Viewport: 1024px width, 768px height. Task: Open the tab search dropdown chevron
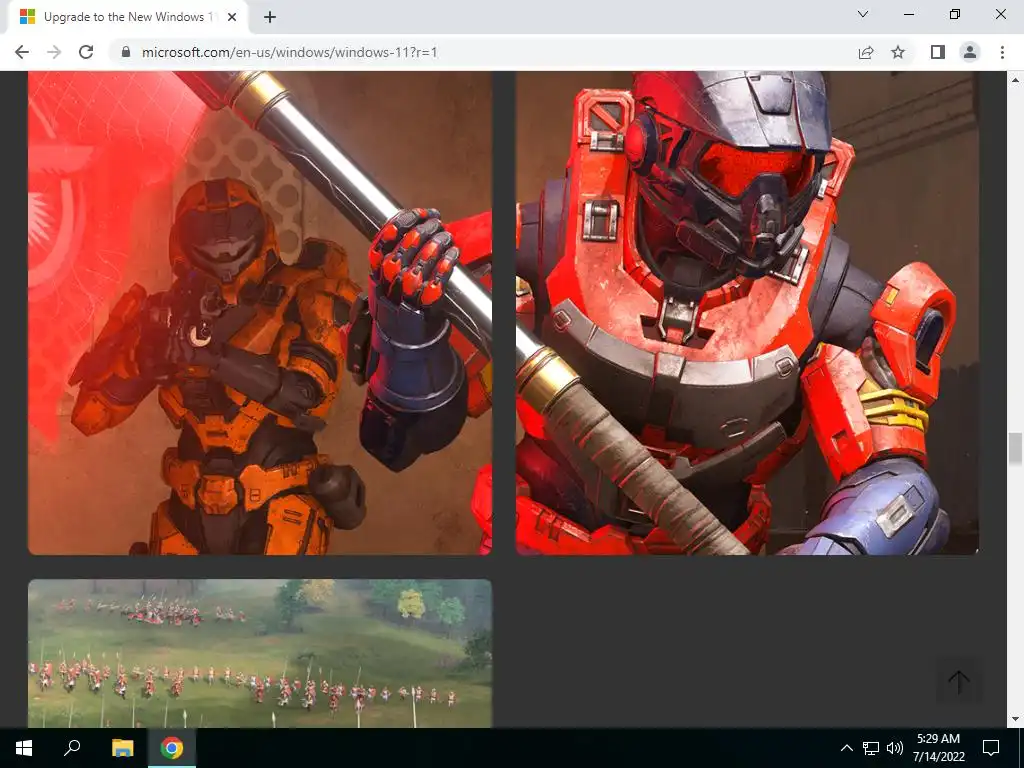(863, 14)
